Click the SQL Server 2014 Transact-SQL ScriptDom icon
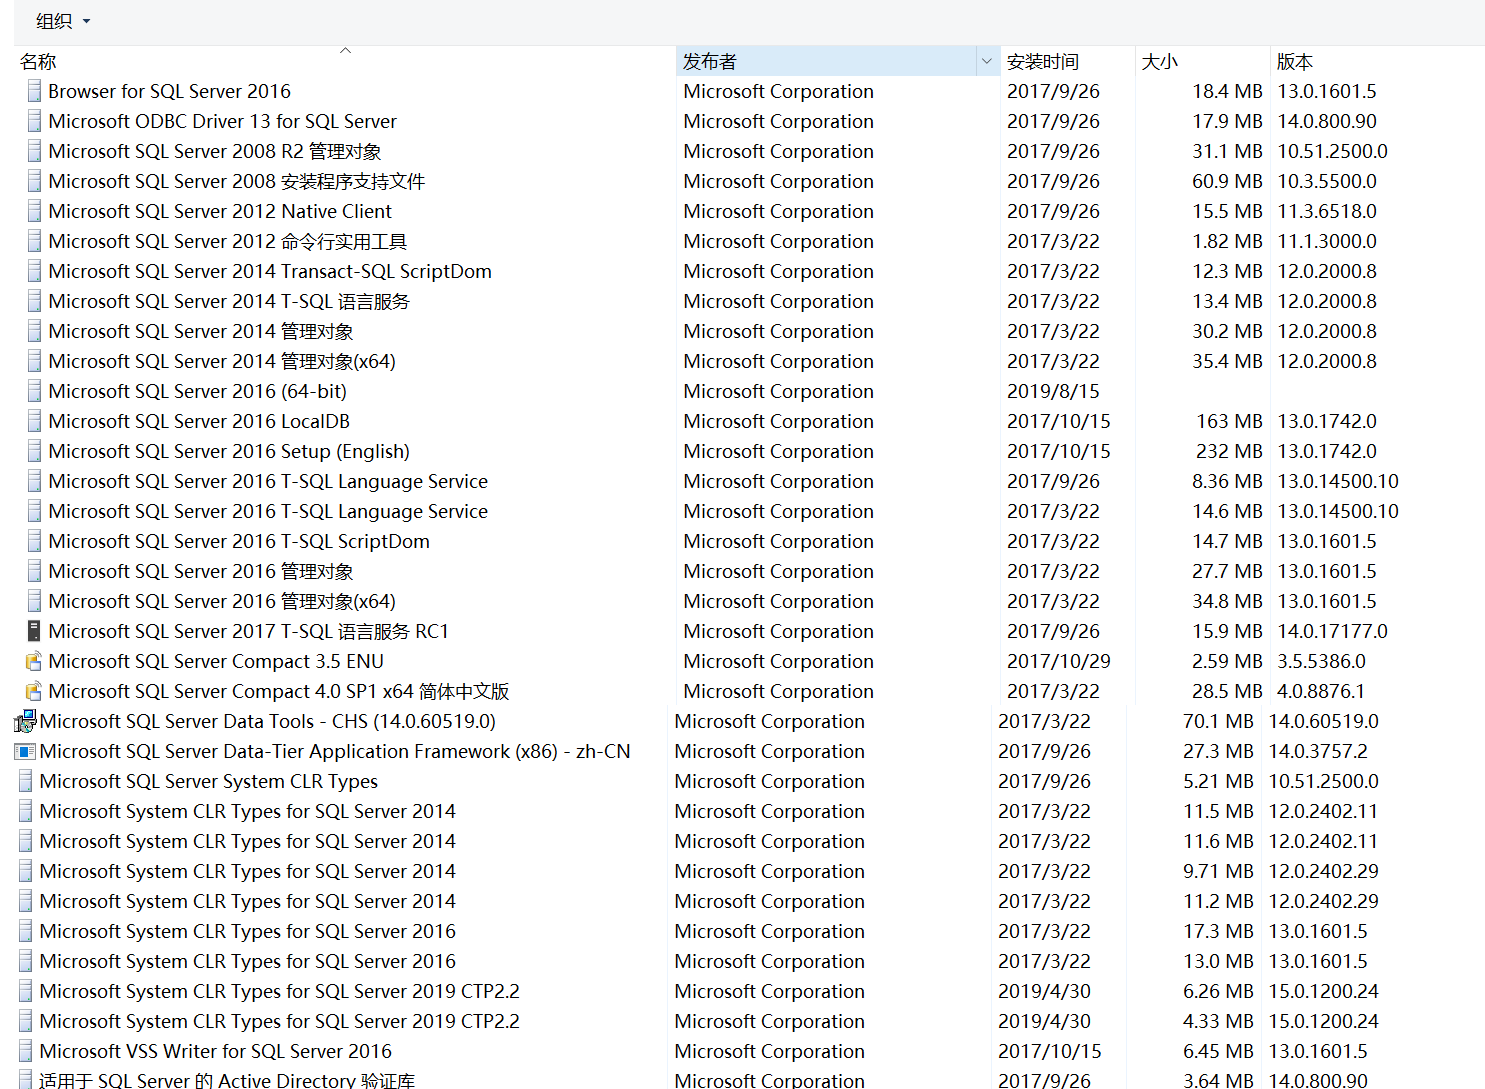The width and height of the screenshot is (1485, 1089). point(34,271)
